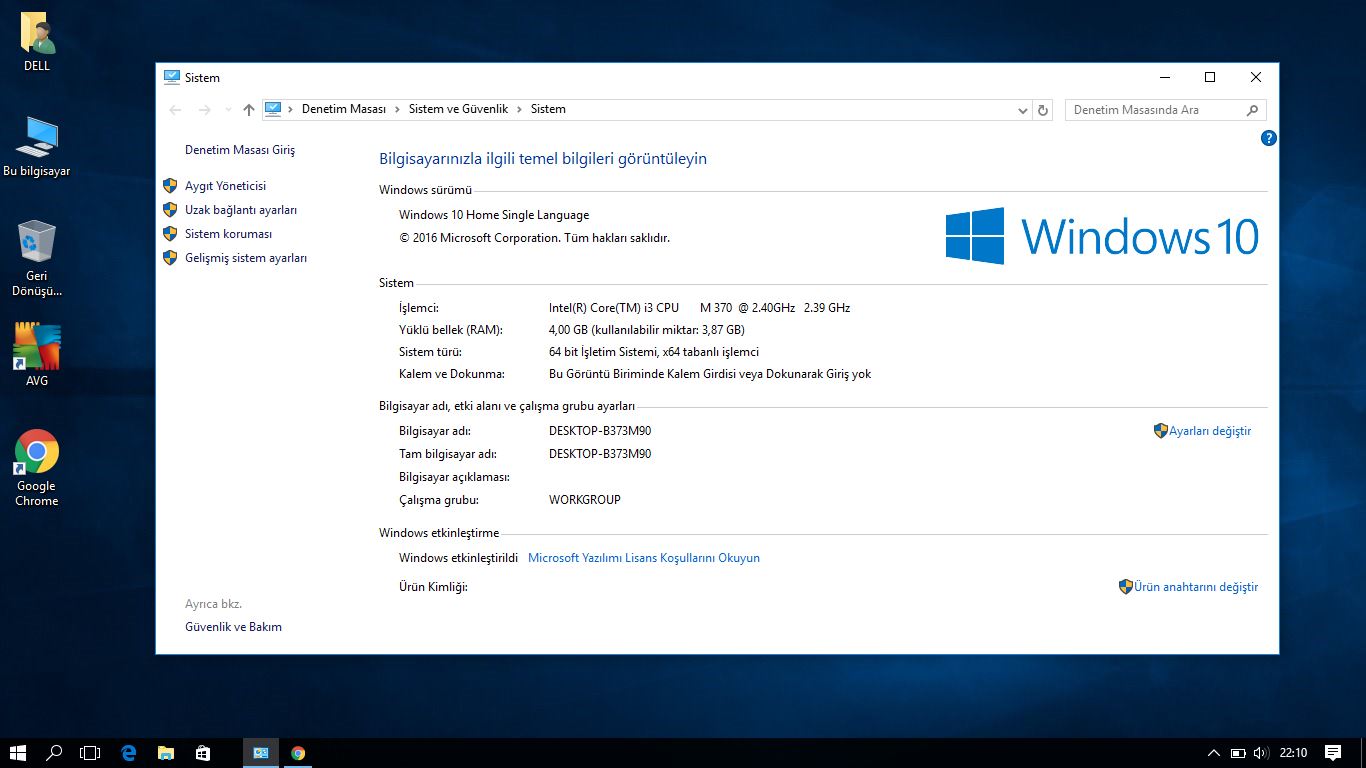Select Ayarları değiştir link
The image size is (1366, 768).
tap(1210, 431)
